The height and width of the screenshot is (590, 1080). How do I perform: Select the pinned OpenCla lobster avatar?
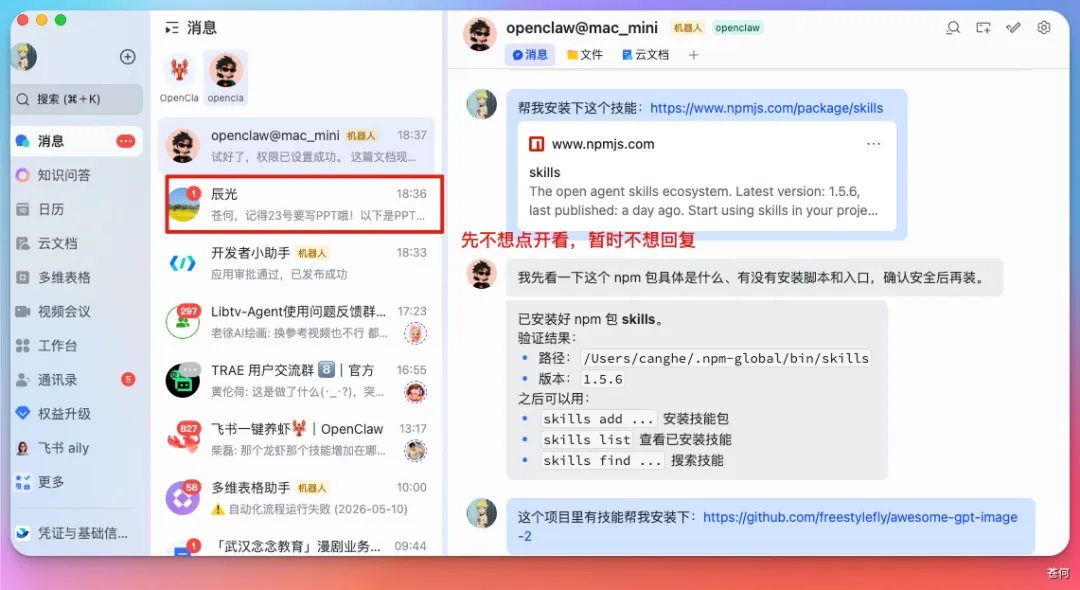(x=179, y=71)
